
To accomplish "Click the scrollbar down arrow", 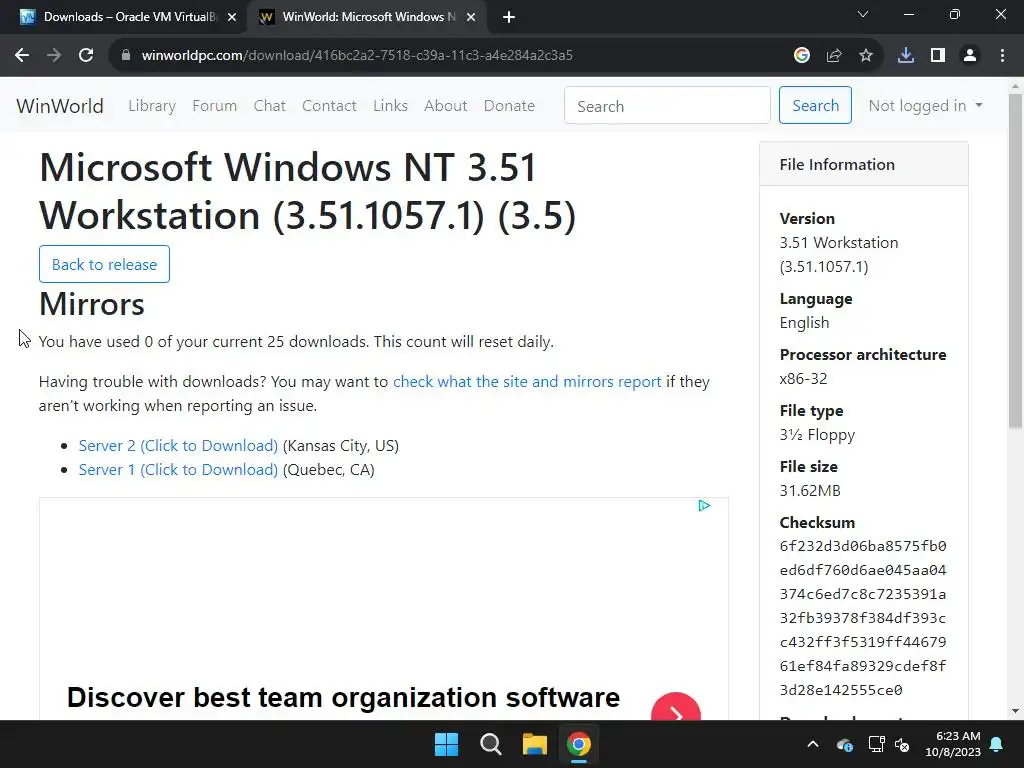I will [x=1016, y=711].
